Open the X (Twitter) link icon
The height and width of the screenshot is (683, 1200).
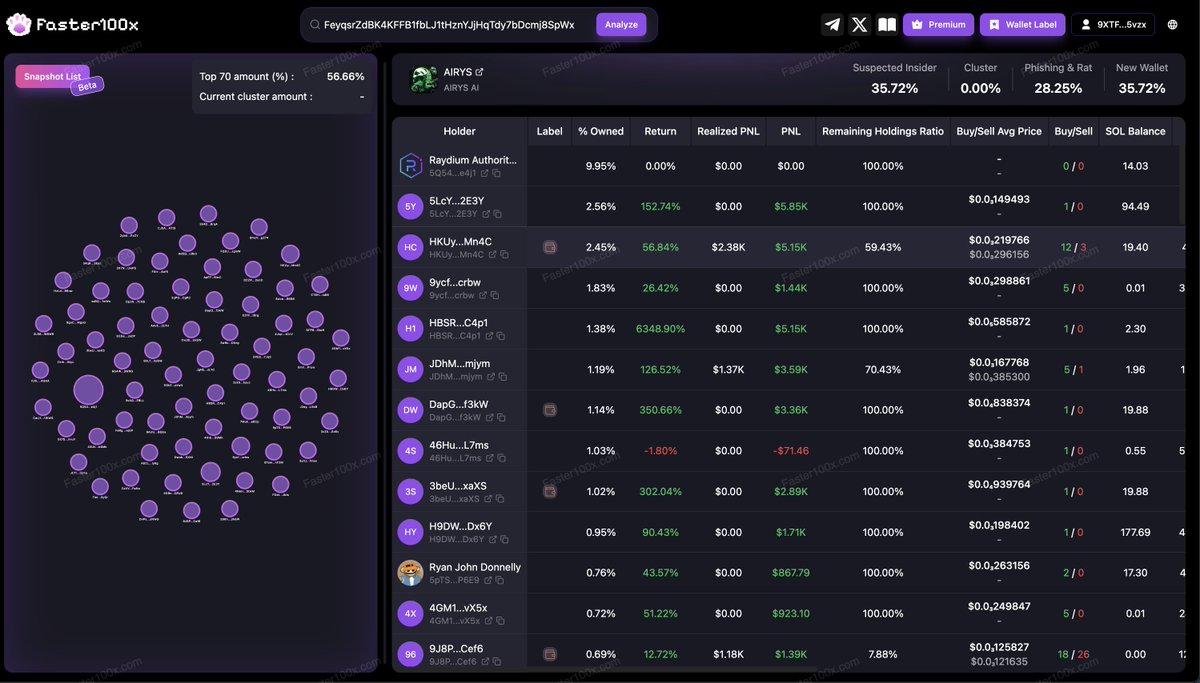coord(859,25)
